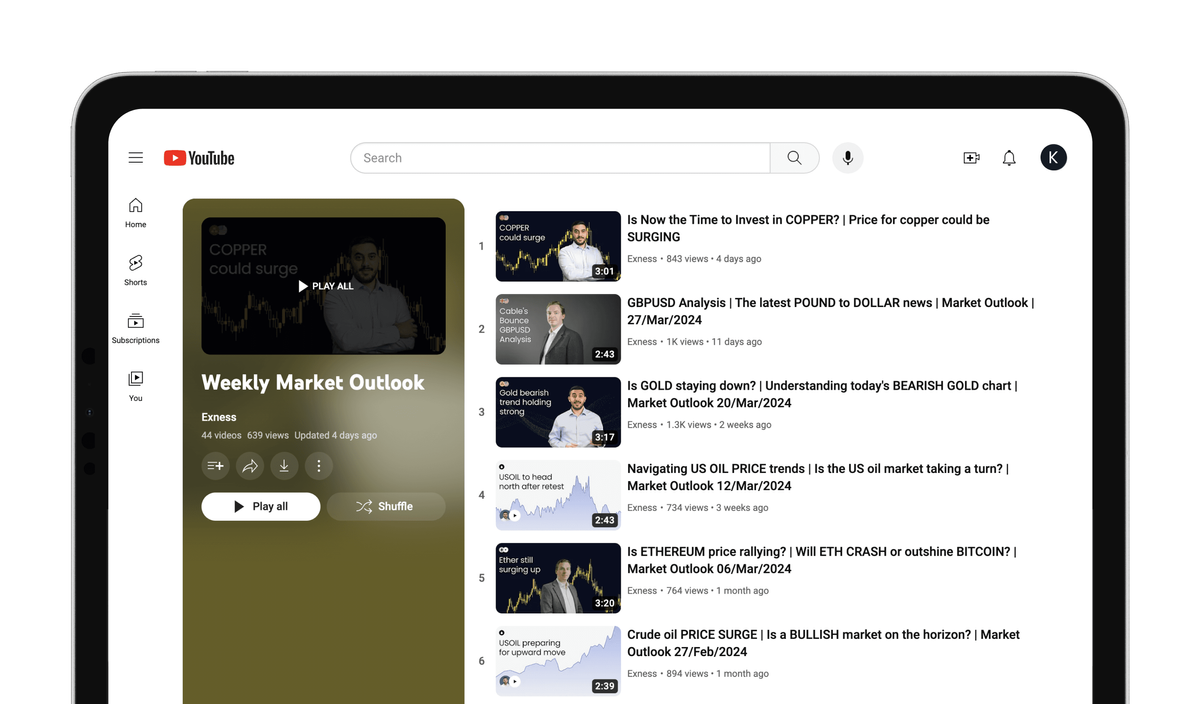
Task: Click the 843 views text
Action: (687, 259)
